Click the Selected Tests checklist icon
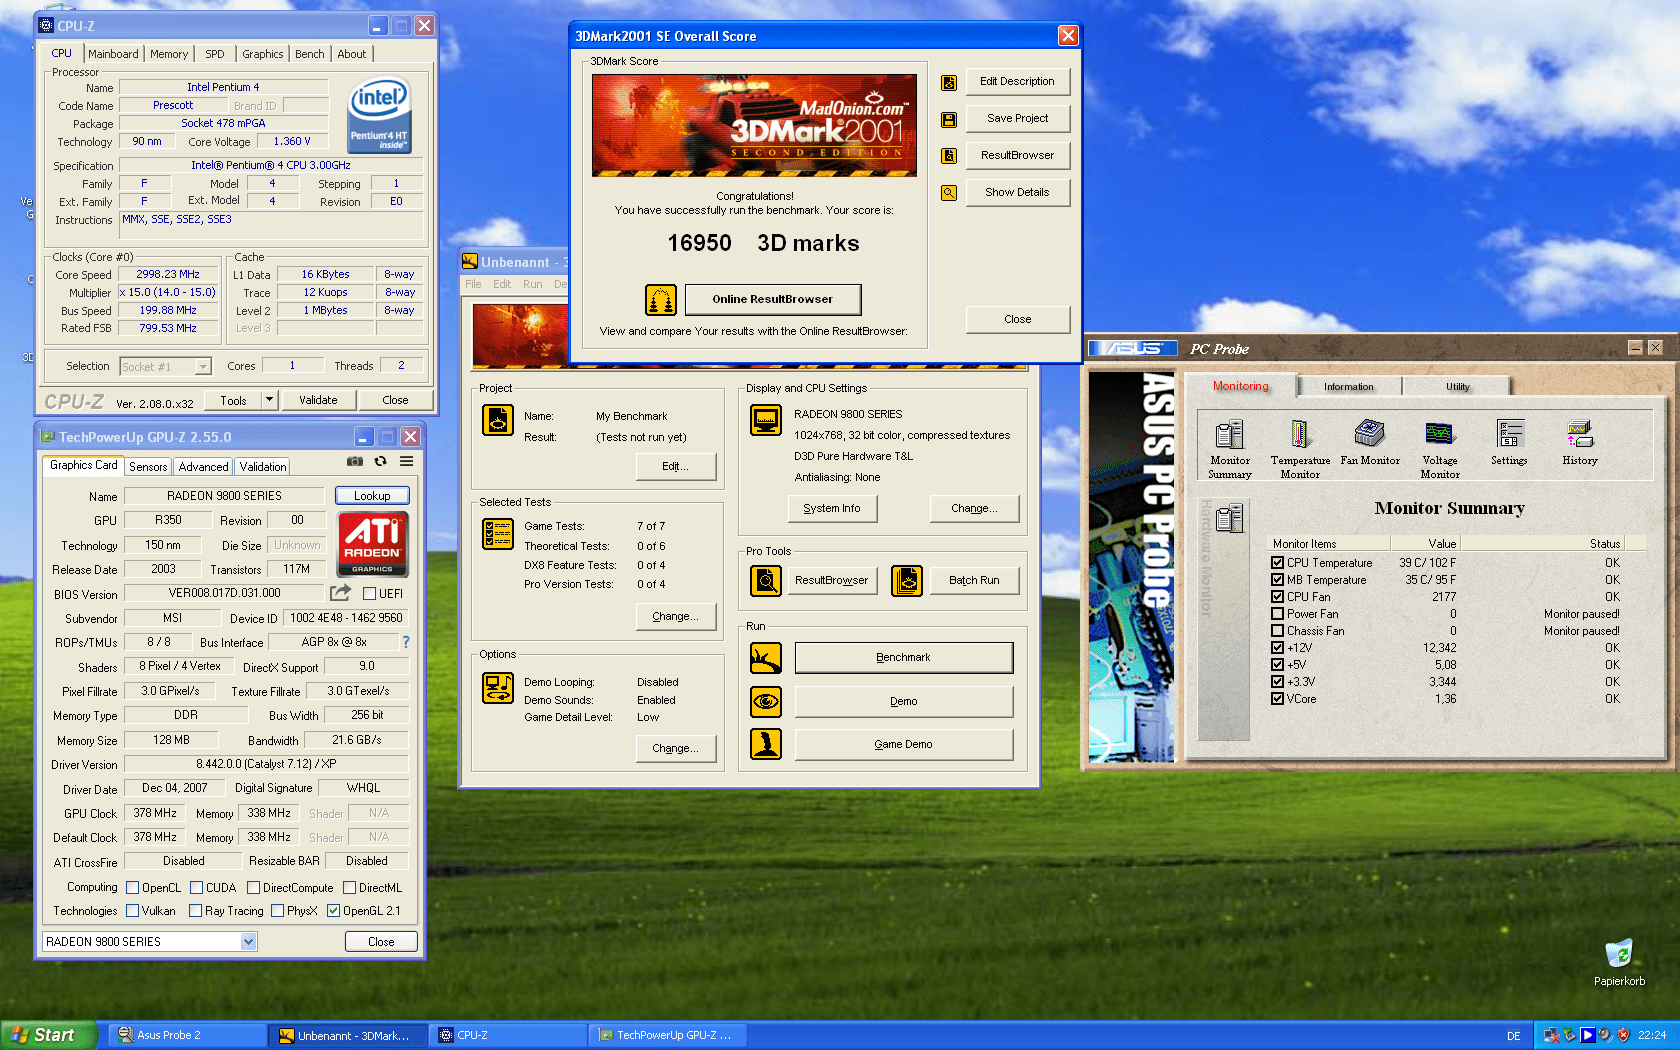1680x1050 pixels. [x=498, y=534]
